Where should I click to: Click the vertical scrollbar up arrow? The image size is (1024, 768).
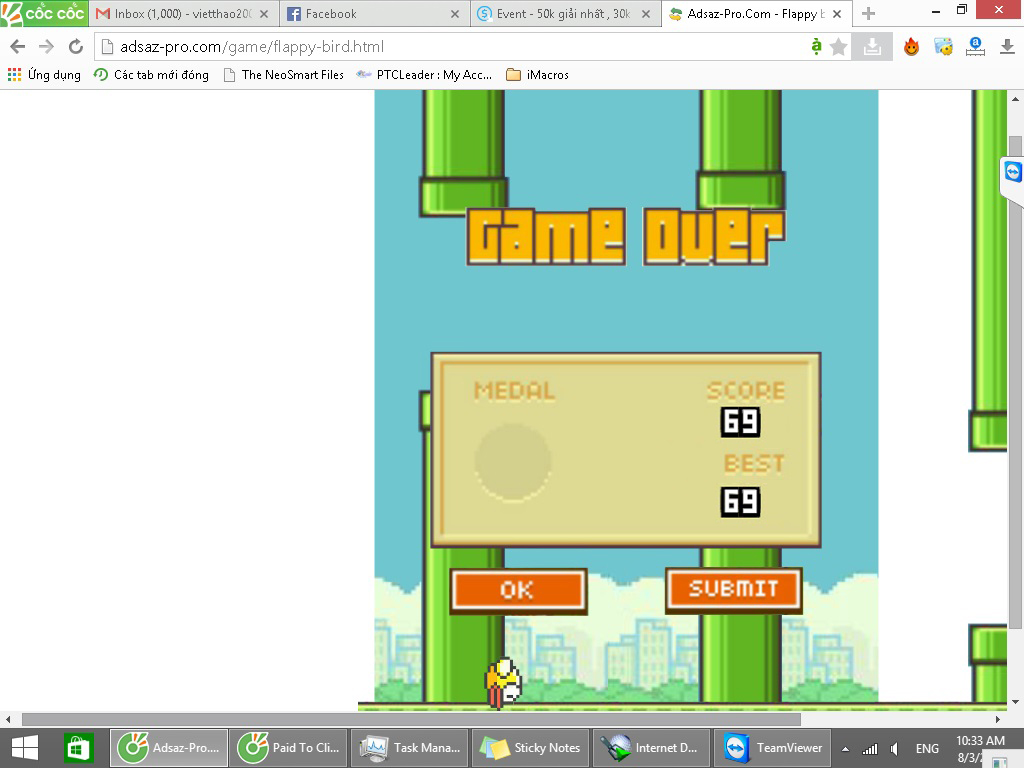[1015, 99]
